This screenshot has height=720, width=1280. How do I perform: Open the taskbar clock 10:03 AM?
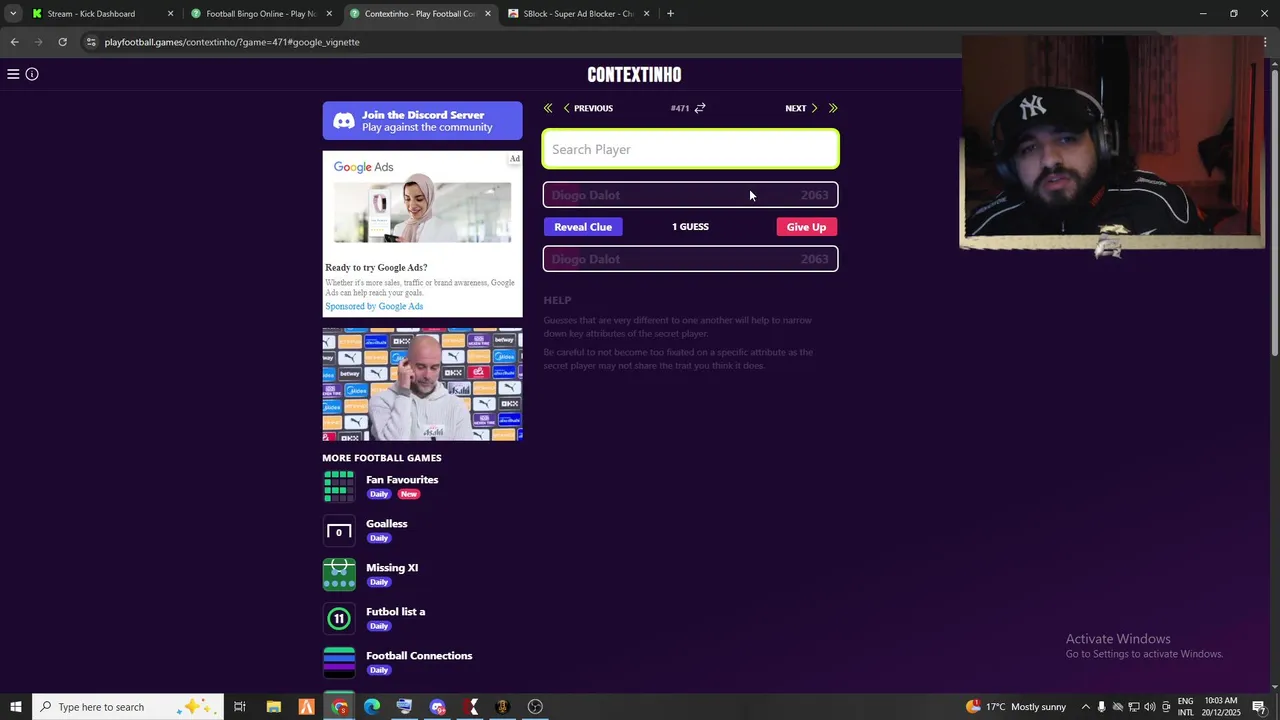[x=1221, y=707]
